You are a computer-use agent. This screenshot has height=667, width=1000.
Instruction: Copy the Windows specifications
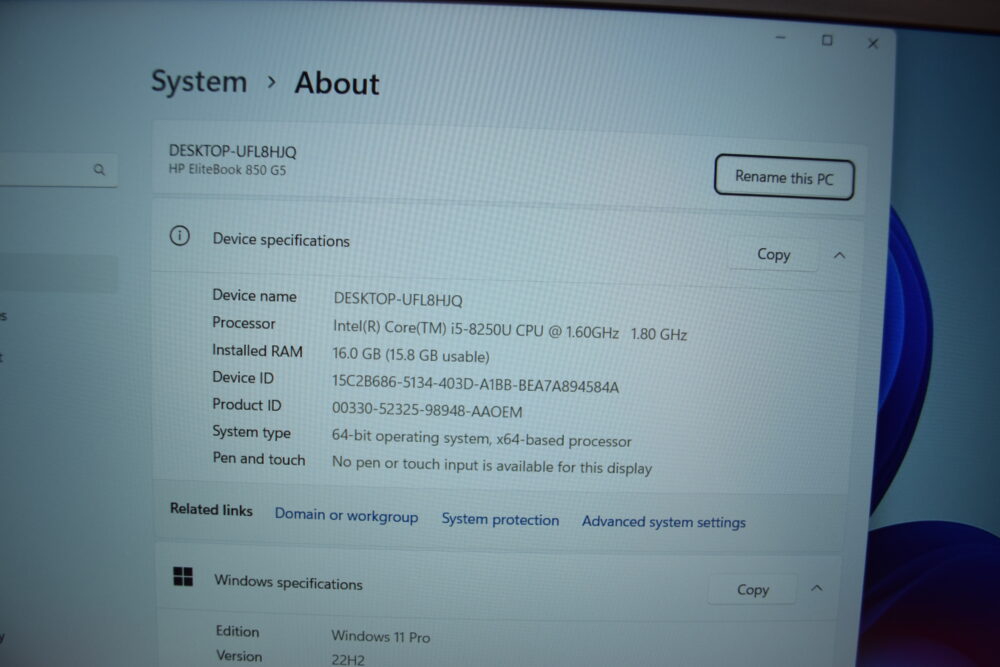(753, 589)
